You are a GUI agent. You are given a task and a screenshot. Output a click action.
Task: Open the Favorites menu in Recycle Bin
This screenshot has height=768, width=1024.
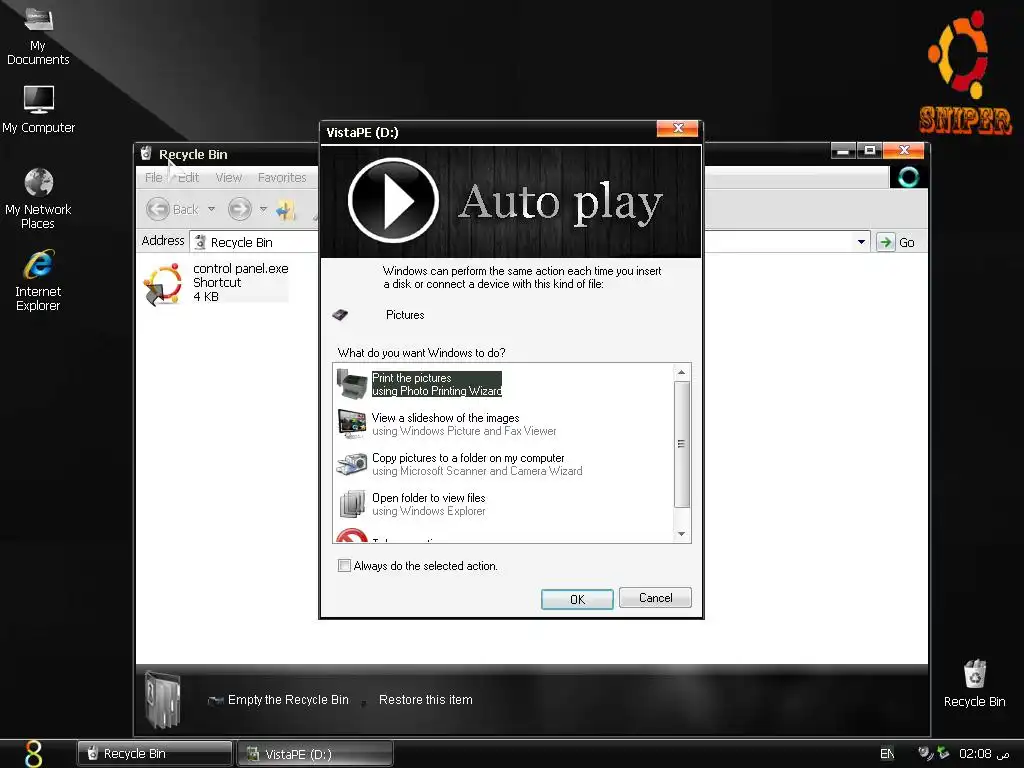click(x=282, y=178)
